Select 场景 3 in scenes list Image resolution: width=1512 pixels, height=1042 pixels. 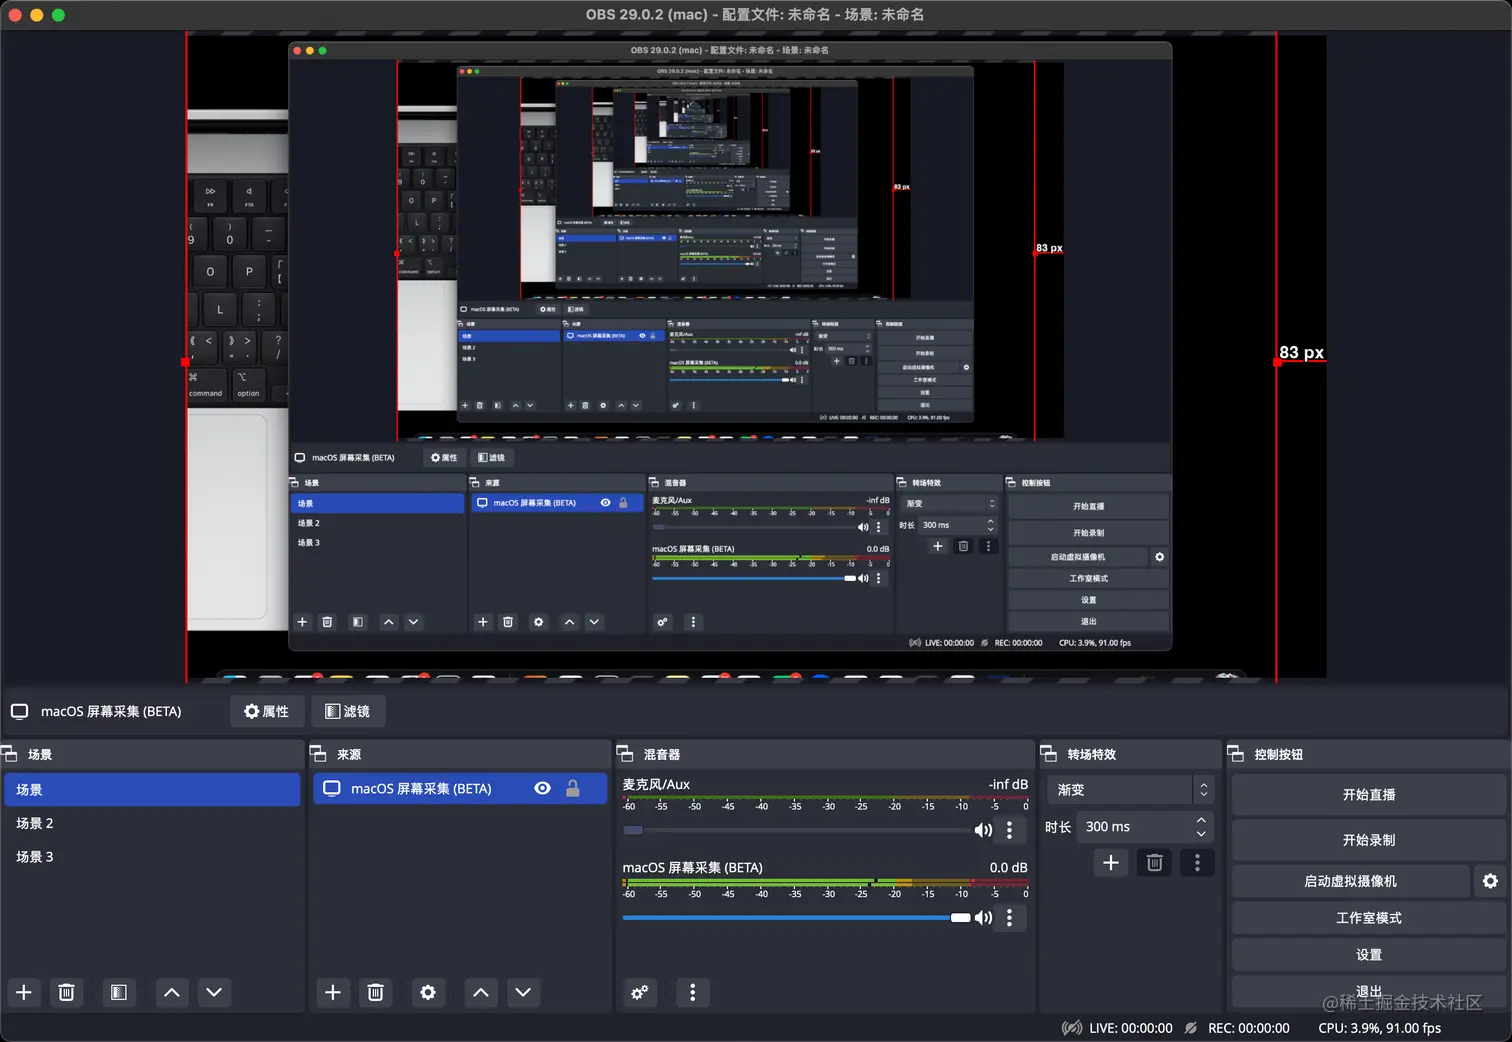pyautogui.click(x=152, y=856)
